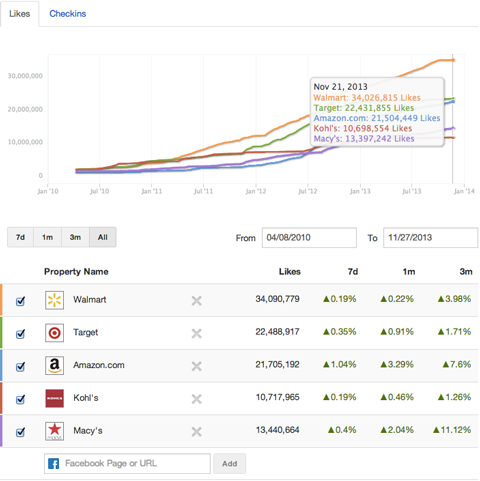Click the green Target endpoint marker on chart
Screen dimensions: 480x481
pyautogui.click(x=453, y=99)
